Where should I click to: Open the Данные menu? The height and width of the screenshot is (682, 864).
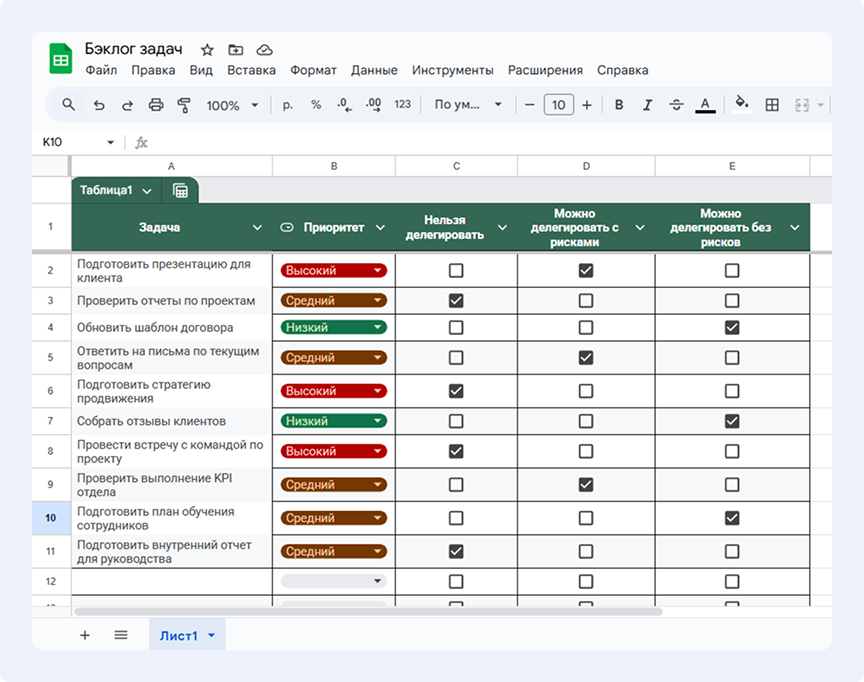374,70
